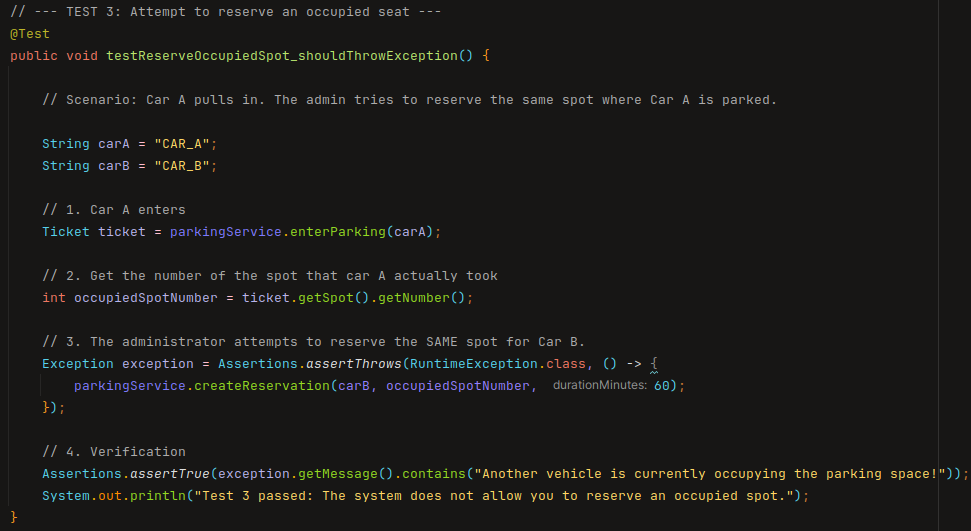971x531 pixels.
Task: Click the "CAR_B" string literal
Action: coord(182,166)
